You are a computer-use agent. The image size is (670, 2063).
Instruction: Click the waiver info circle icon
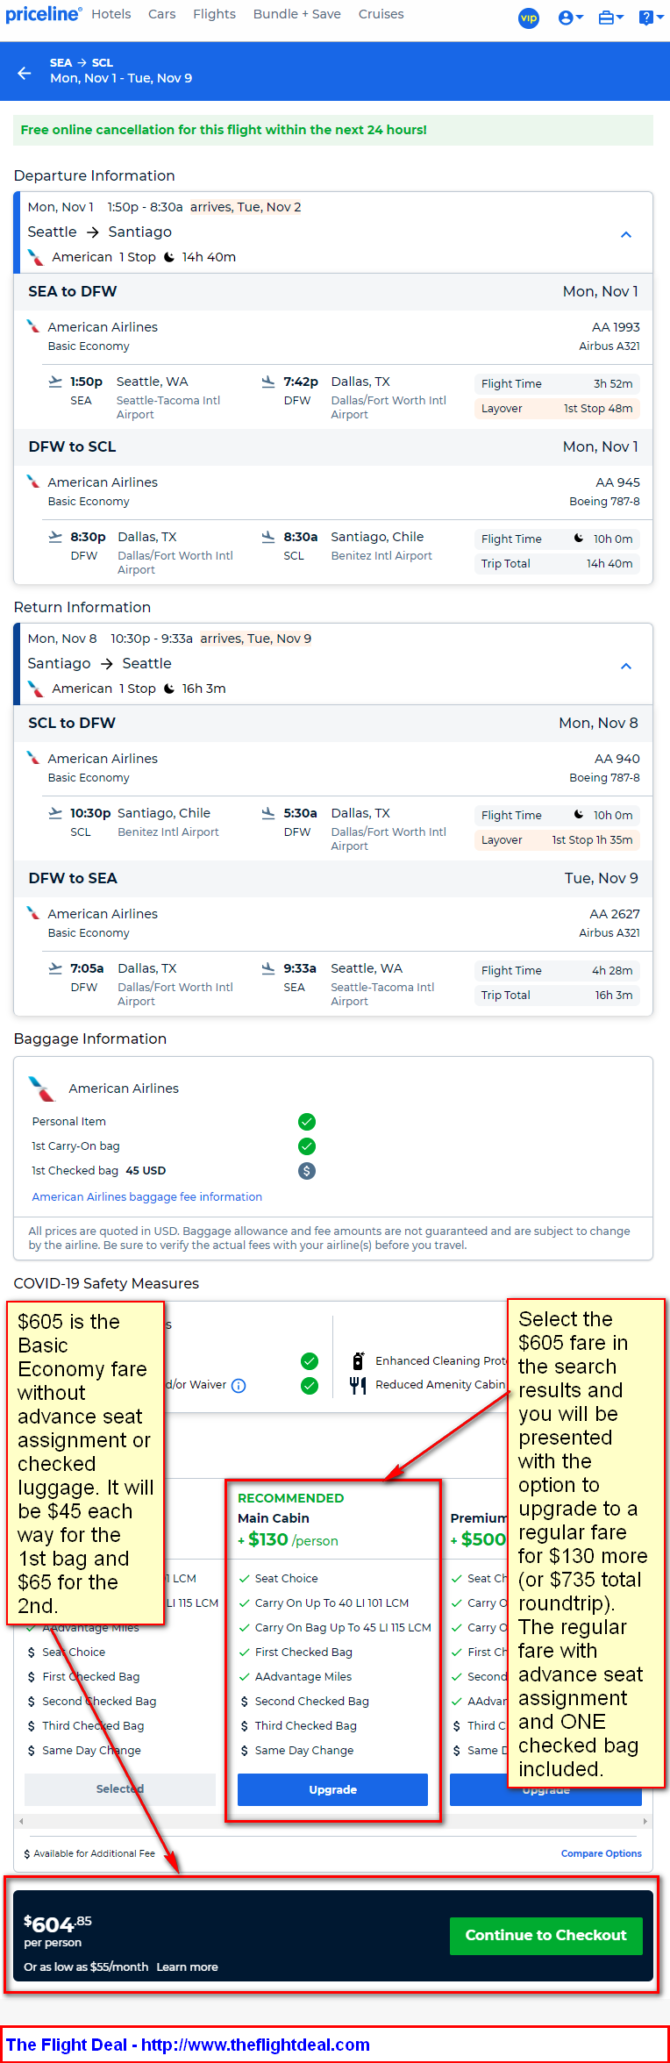click(238, 1386)
